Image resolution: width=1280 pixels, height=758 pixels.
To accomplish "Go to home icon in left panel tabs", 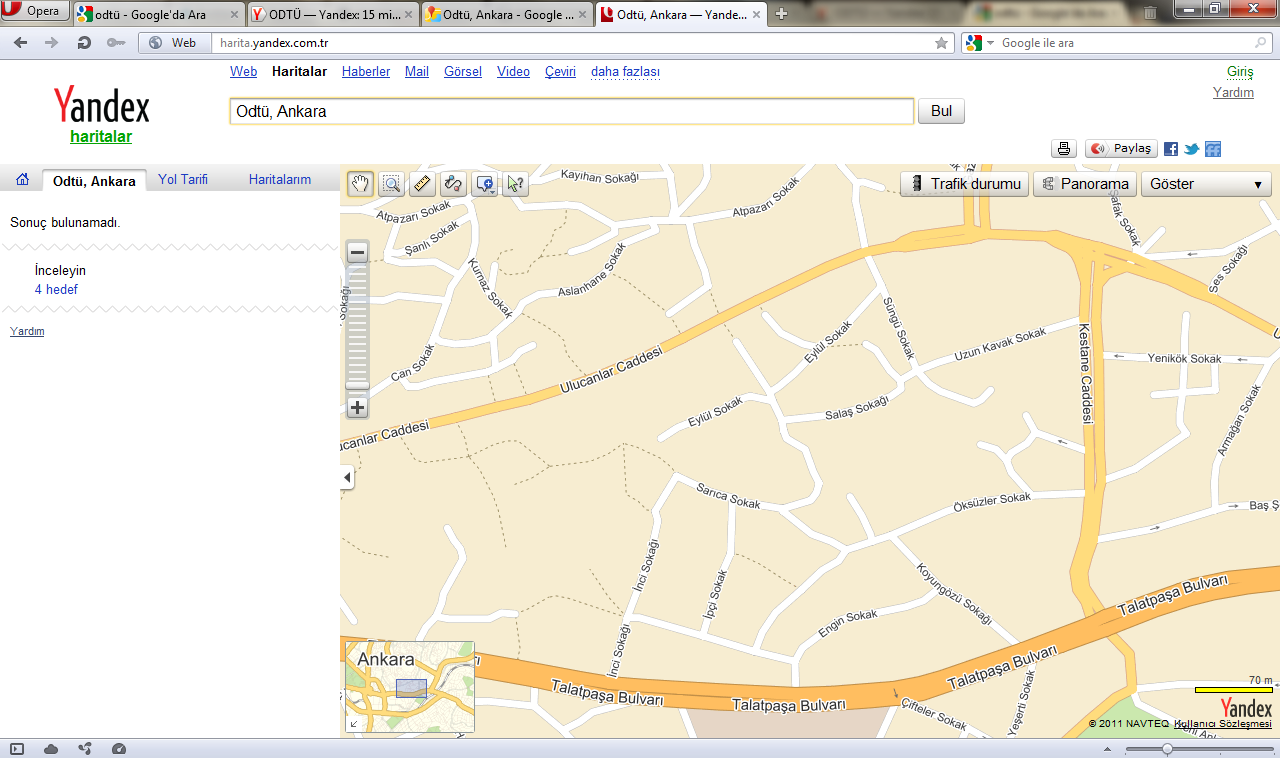I will pyautogui.click(x=22, y=180).
